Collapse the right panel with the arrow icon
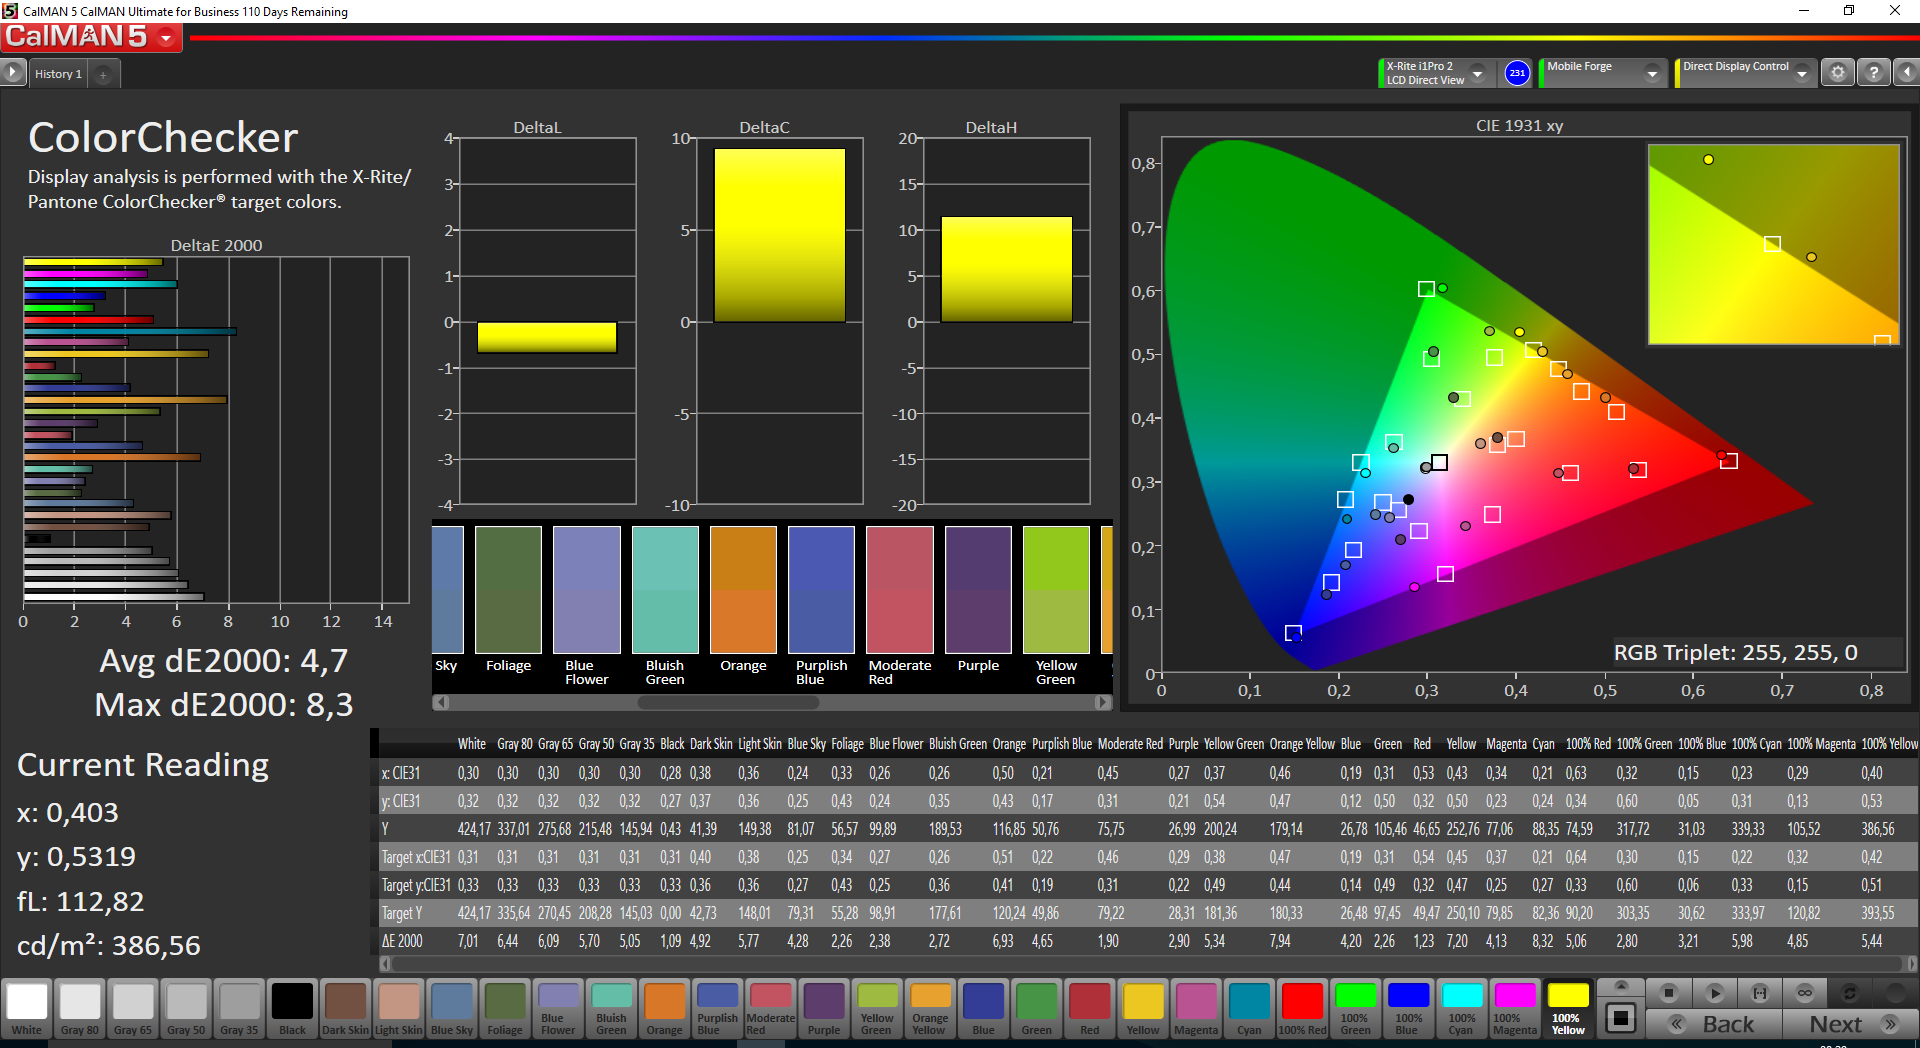The height and width of the screenshot is (1048, 1920). 1906,73
